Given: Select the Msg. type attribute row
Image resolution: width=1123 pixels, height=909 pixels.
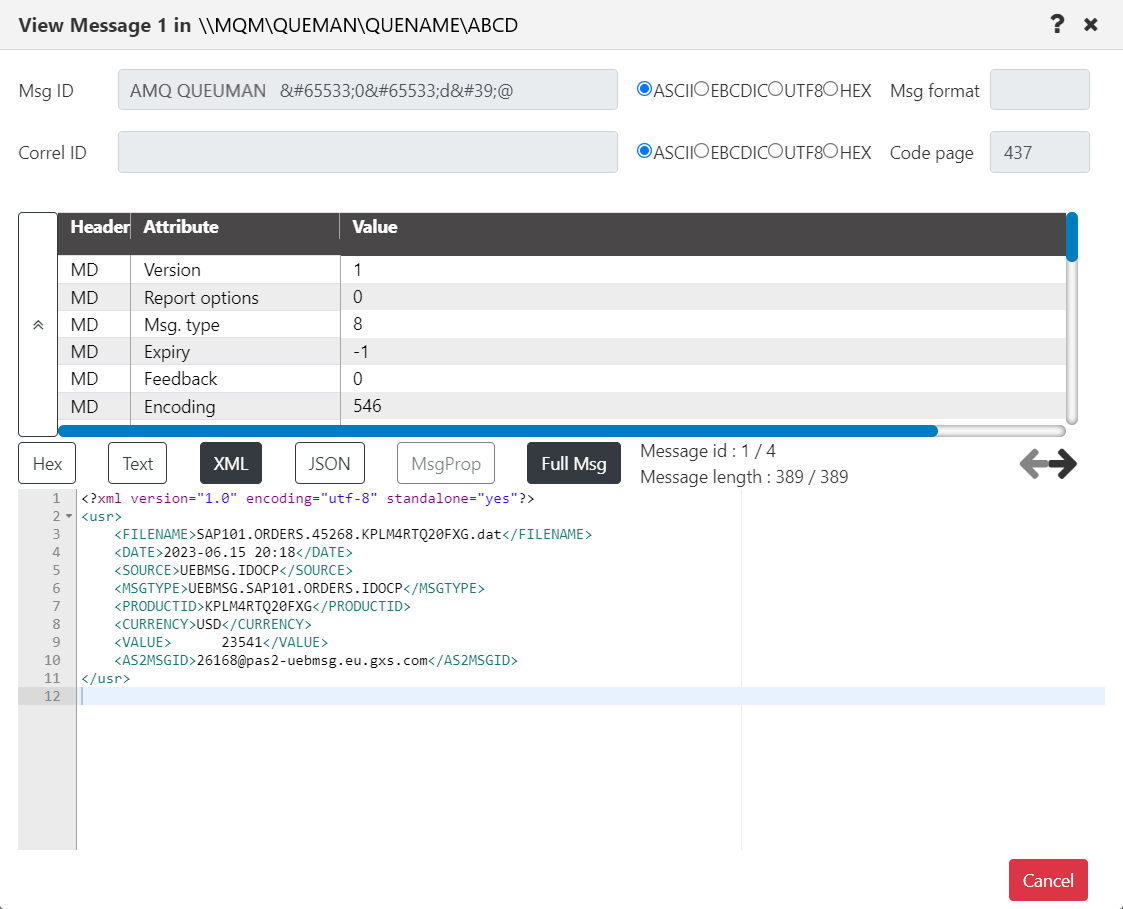Looking at the screenshot, I should tap(562, 324).
